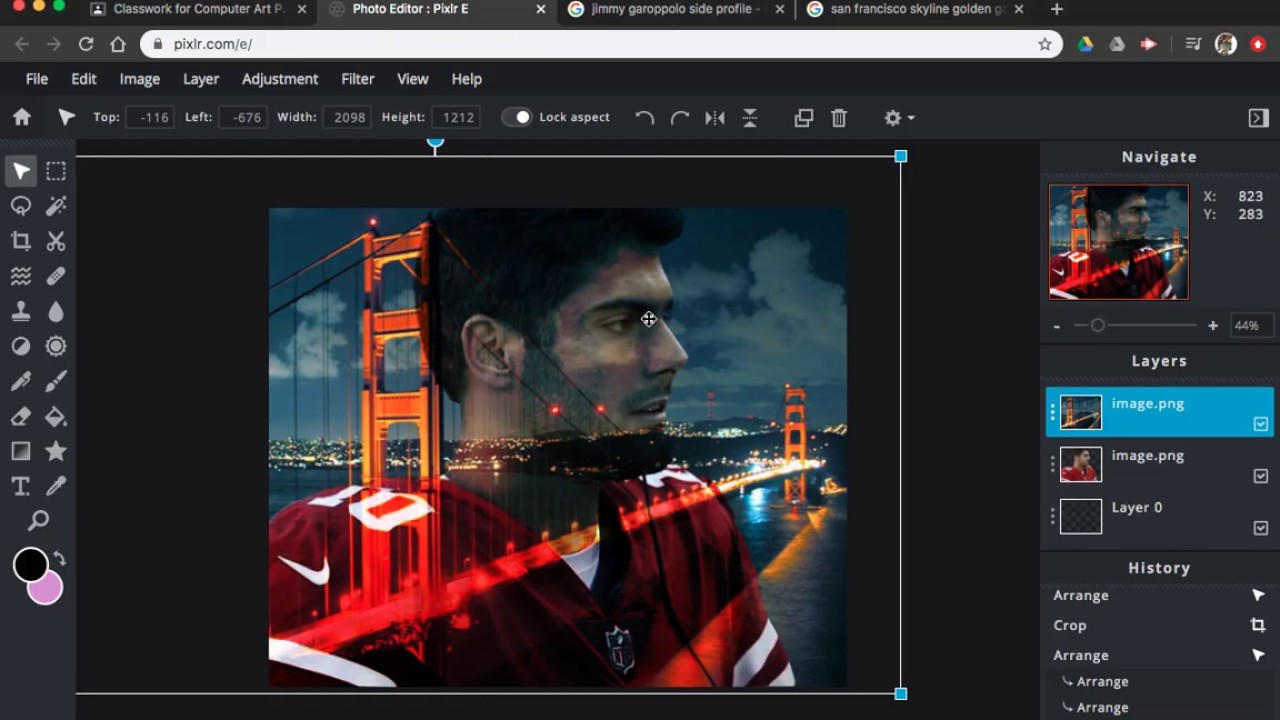Viewport: 1280px width, 720px height.
Task: Select the Crop tool
Action: point(21,241)
